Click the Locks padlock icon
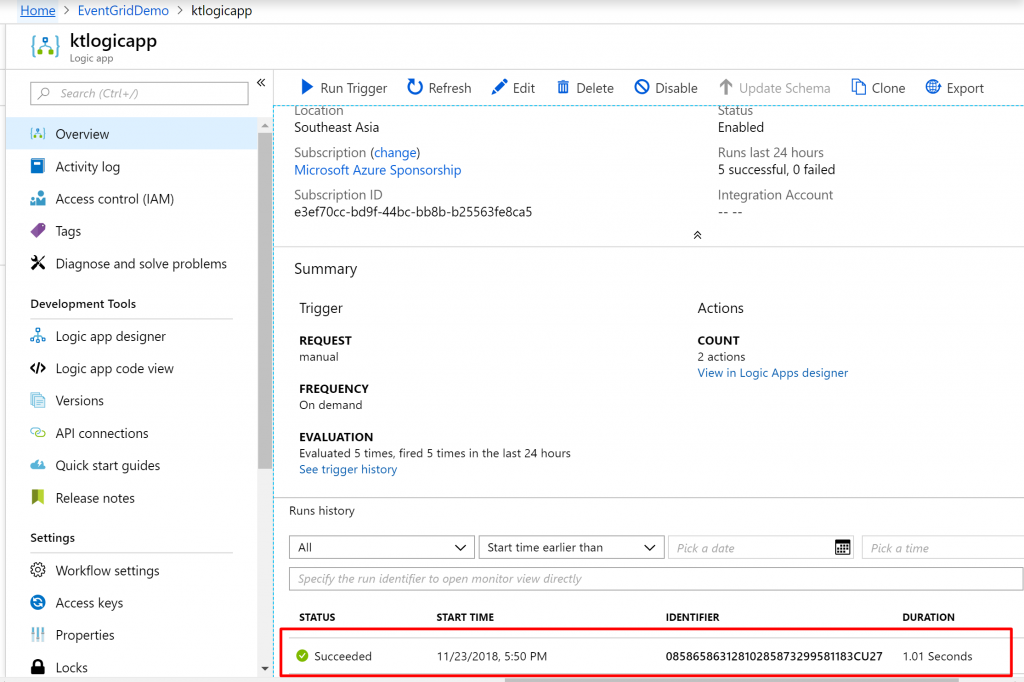 [x=38, y=667]
